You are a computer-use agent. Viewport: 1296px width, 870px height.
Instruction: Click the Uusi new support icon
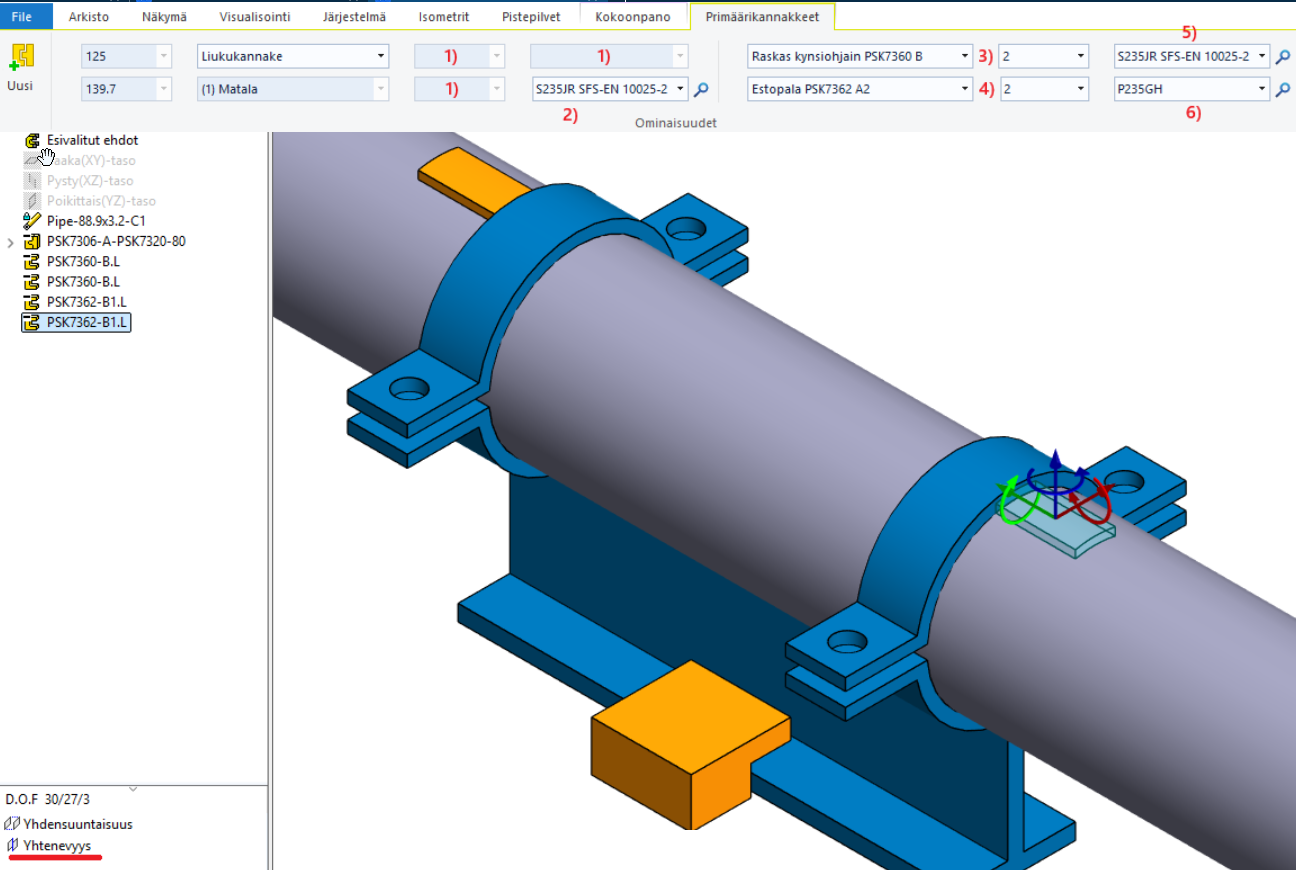coord(20,58)
